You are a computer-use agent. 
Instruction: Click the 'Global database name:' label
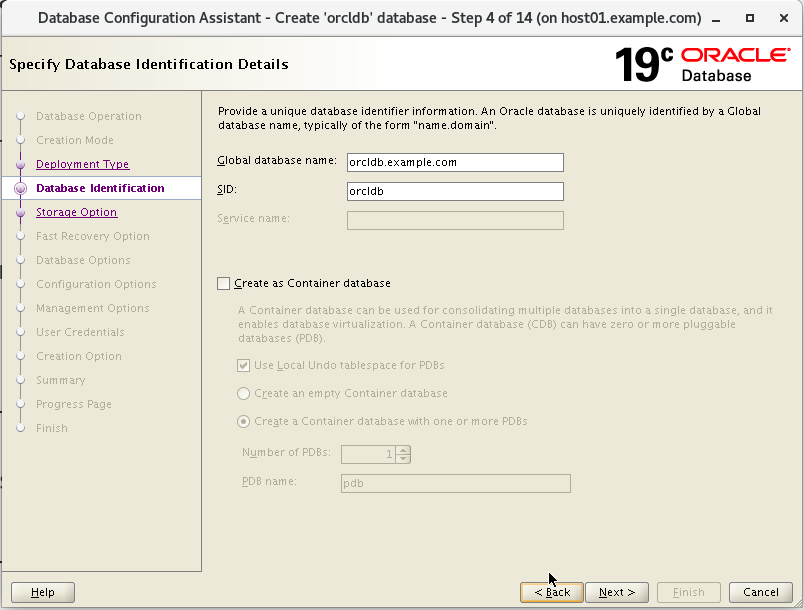pos(277,160)
